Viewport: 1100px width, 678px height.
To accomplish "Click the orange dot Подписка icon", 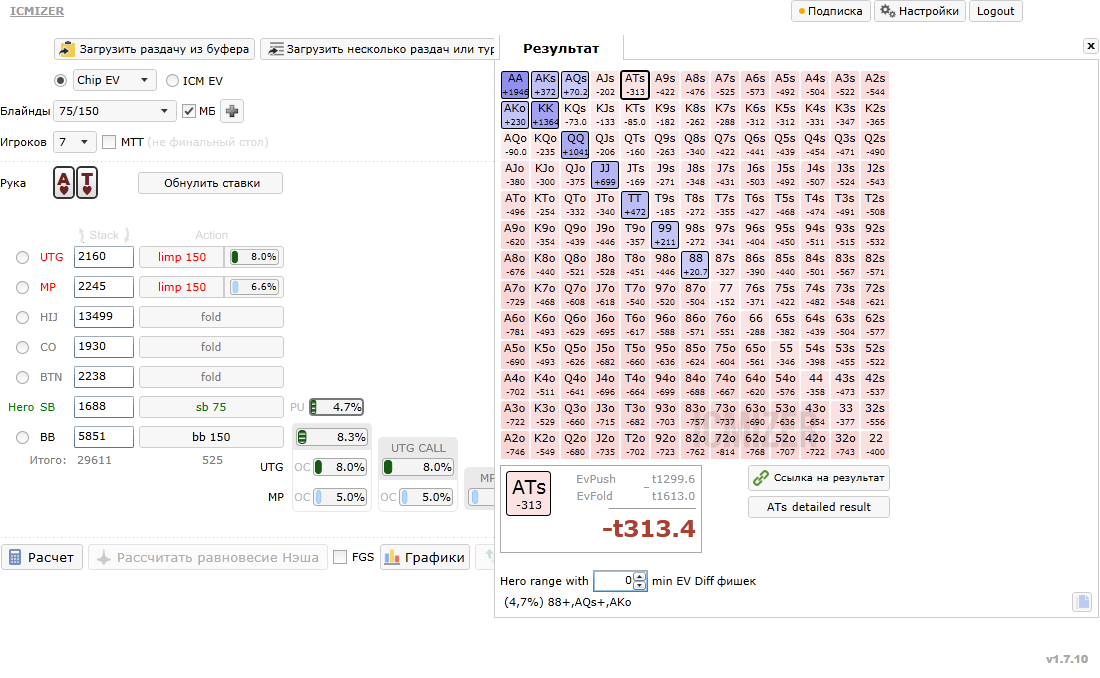I will pyautogui.click(x=802, y=11).
